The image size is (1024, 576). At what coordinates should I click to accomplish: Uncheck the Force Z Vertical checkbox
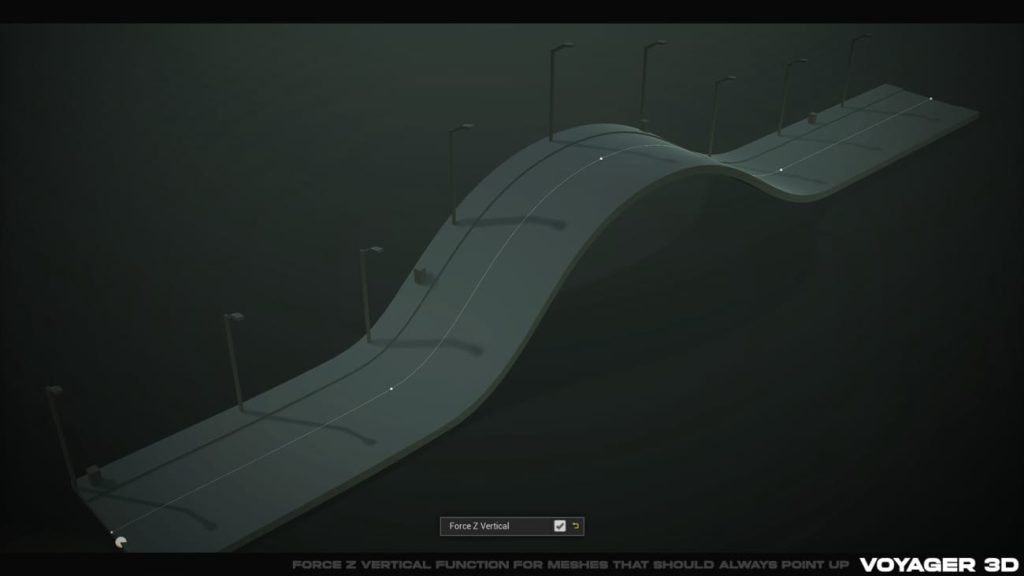(x=560, y=526)
